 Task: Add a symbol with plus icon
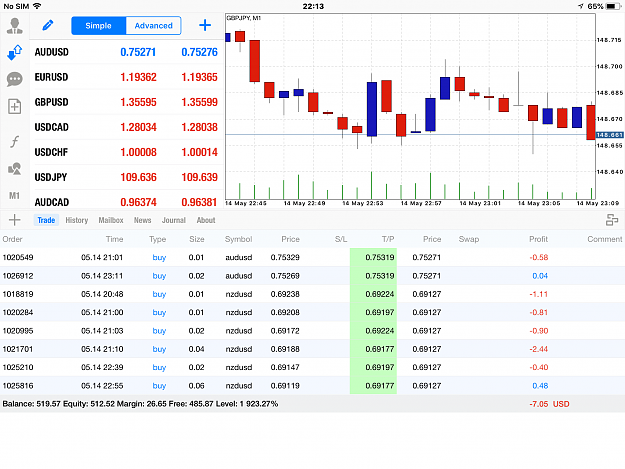pyautogui.click(x=205, y=25)
